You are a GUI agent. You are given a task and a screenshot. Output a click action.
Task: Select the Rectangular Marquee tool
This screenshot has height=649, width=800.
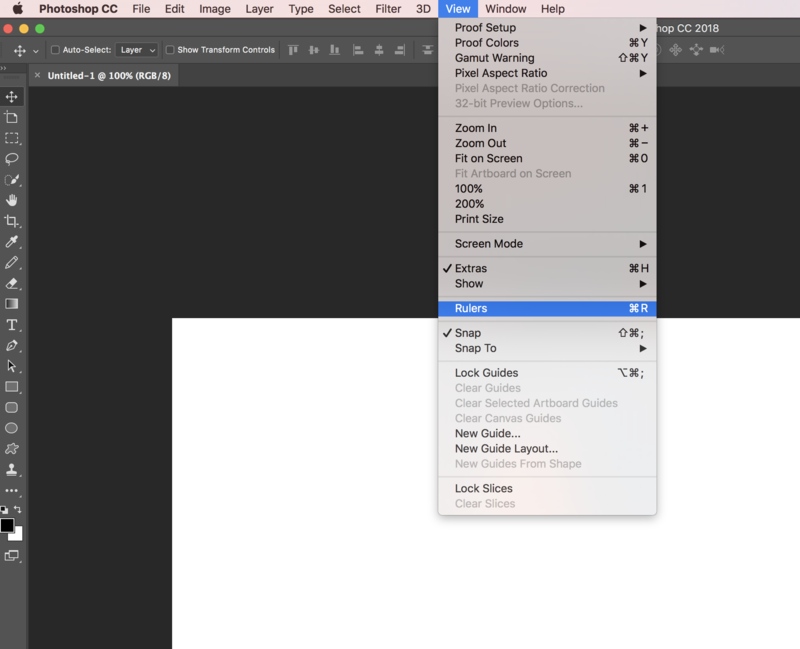[x=11, y=138]
